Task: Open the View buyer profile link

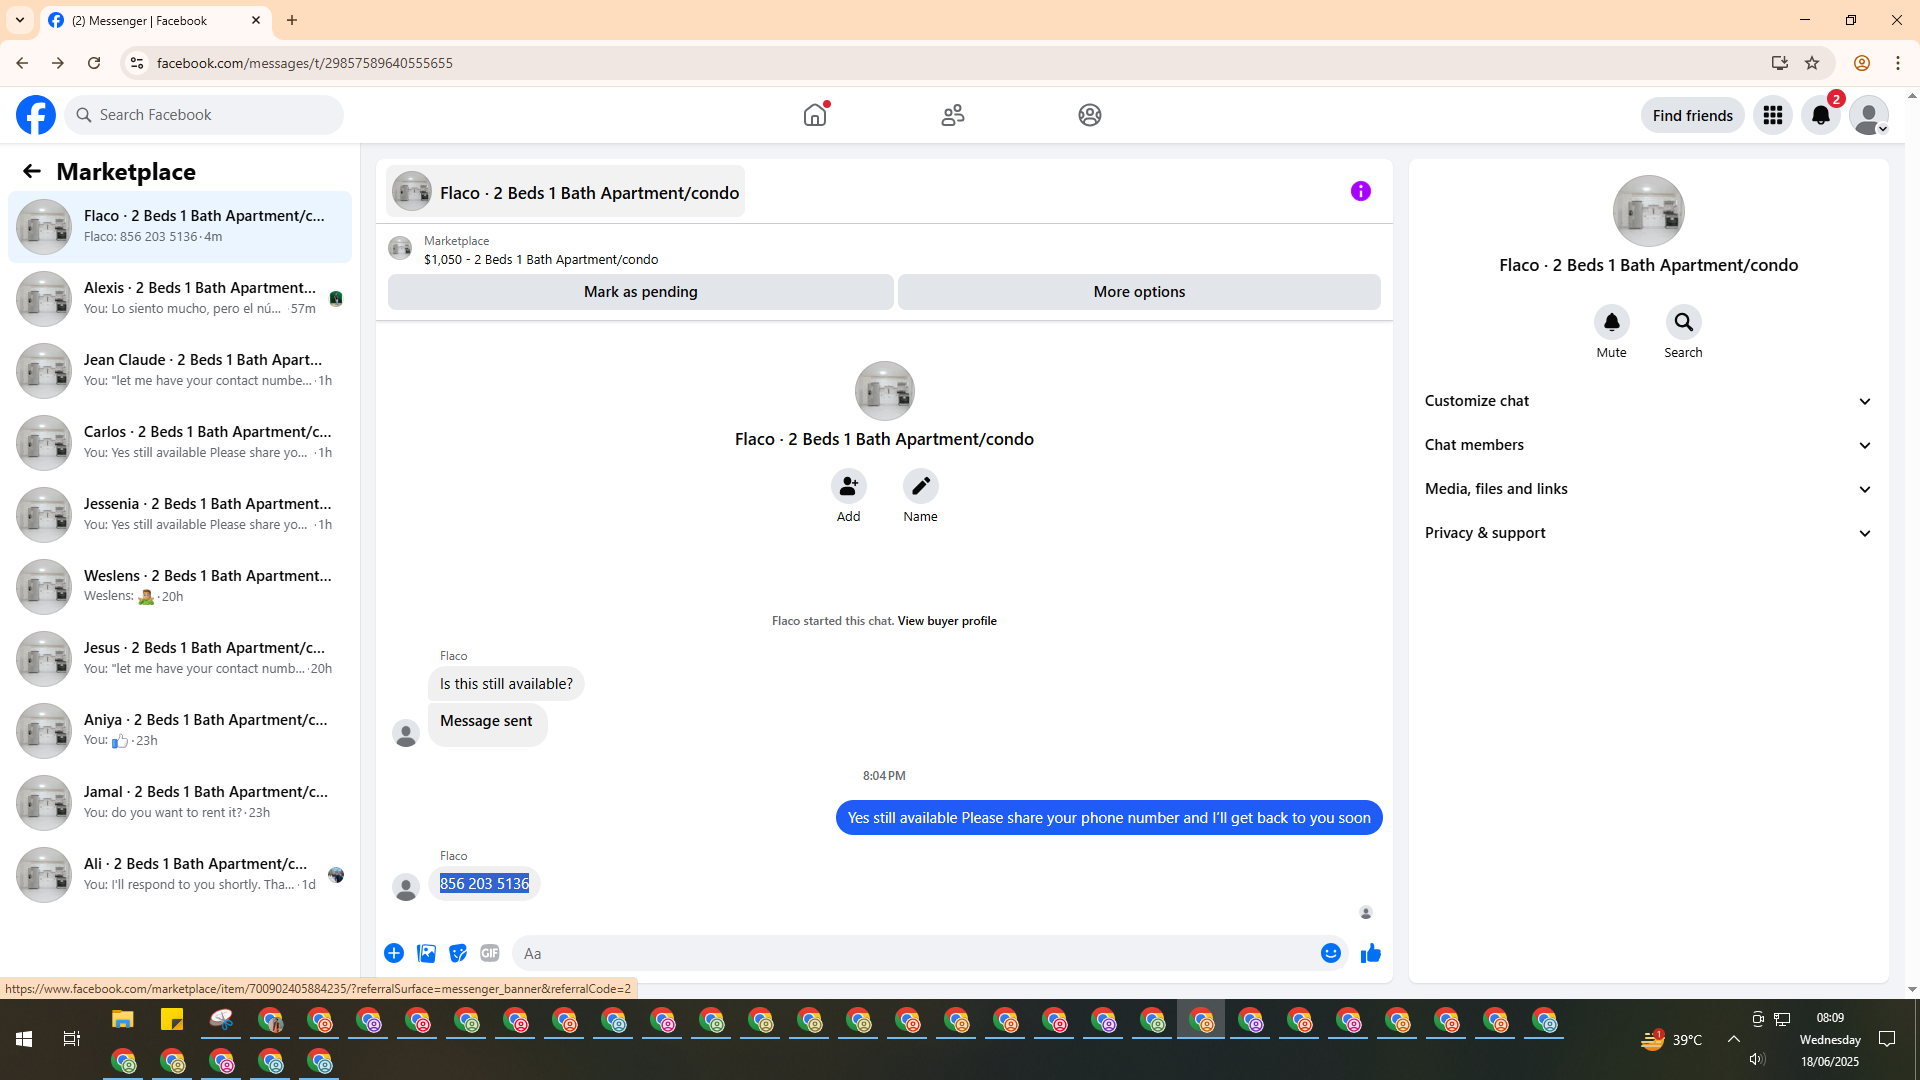Action: click(947, 621)
